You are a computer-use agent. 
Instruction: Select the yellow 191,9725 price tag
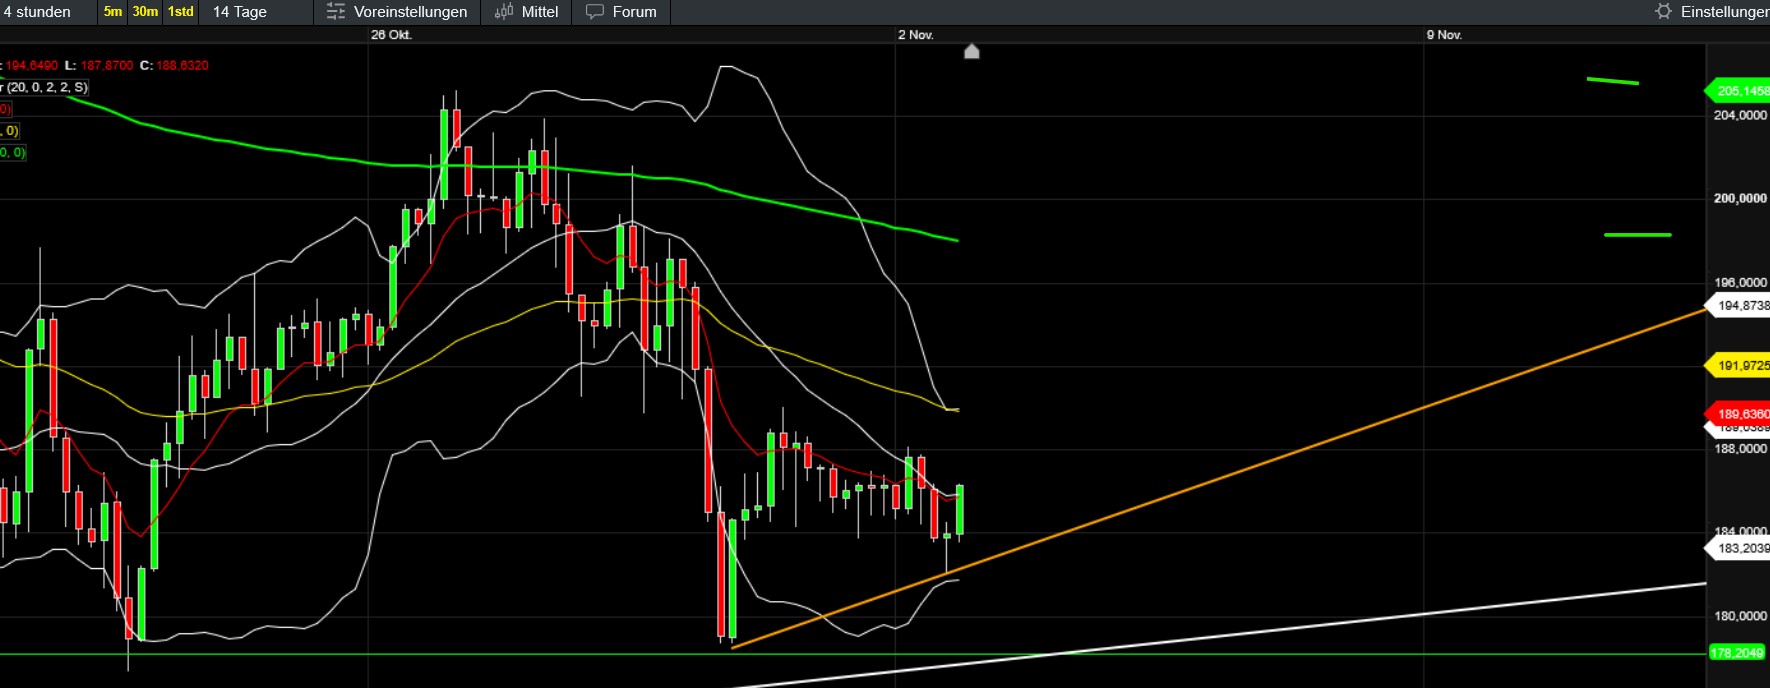coord(1740,366)
